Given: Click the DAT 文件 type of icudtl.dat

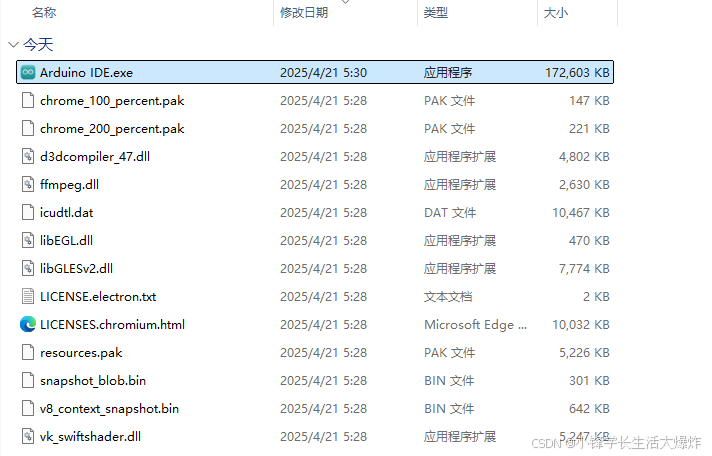Looking at the screenshot, I should coord(450,213).
